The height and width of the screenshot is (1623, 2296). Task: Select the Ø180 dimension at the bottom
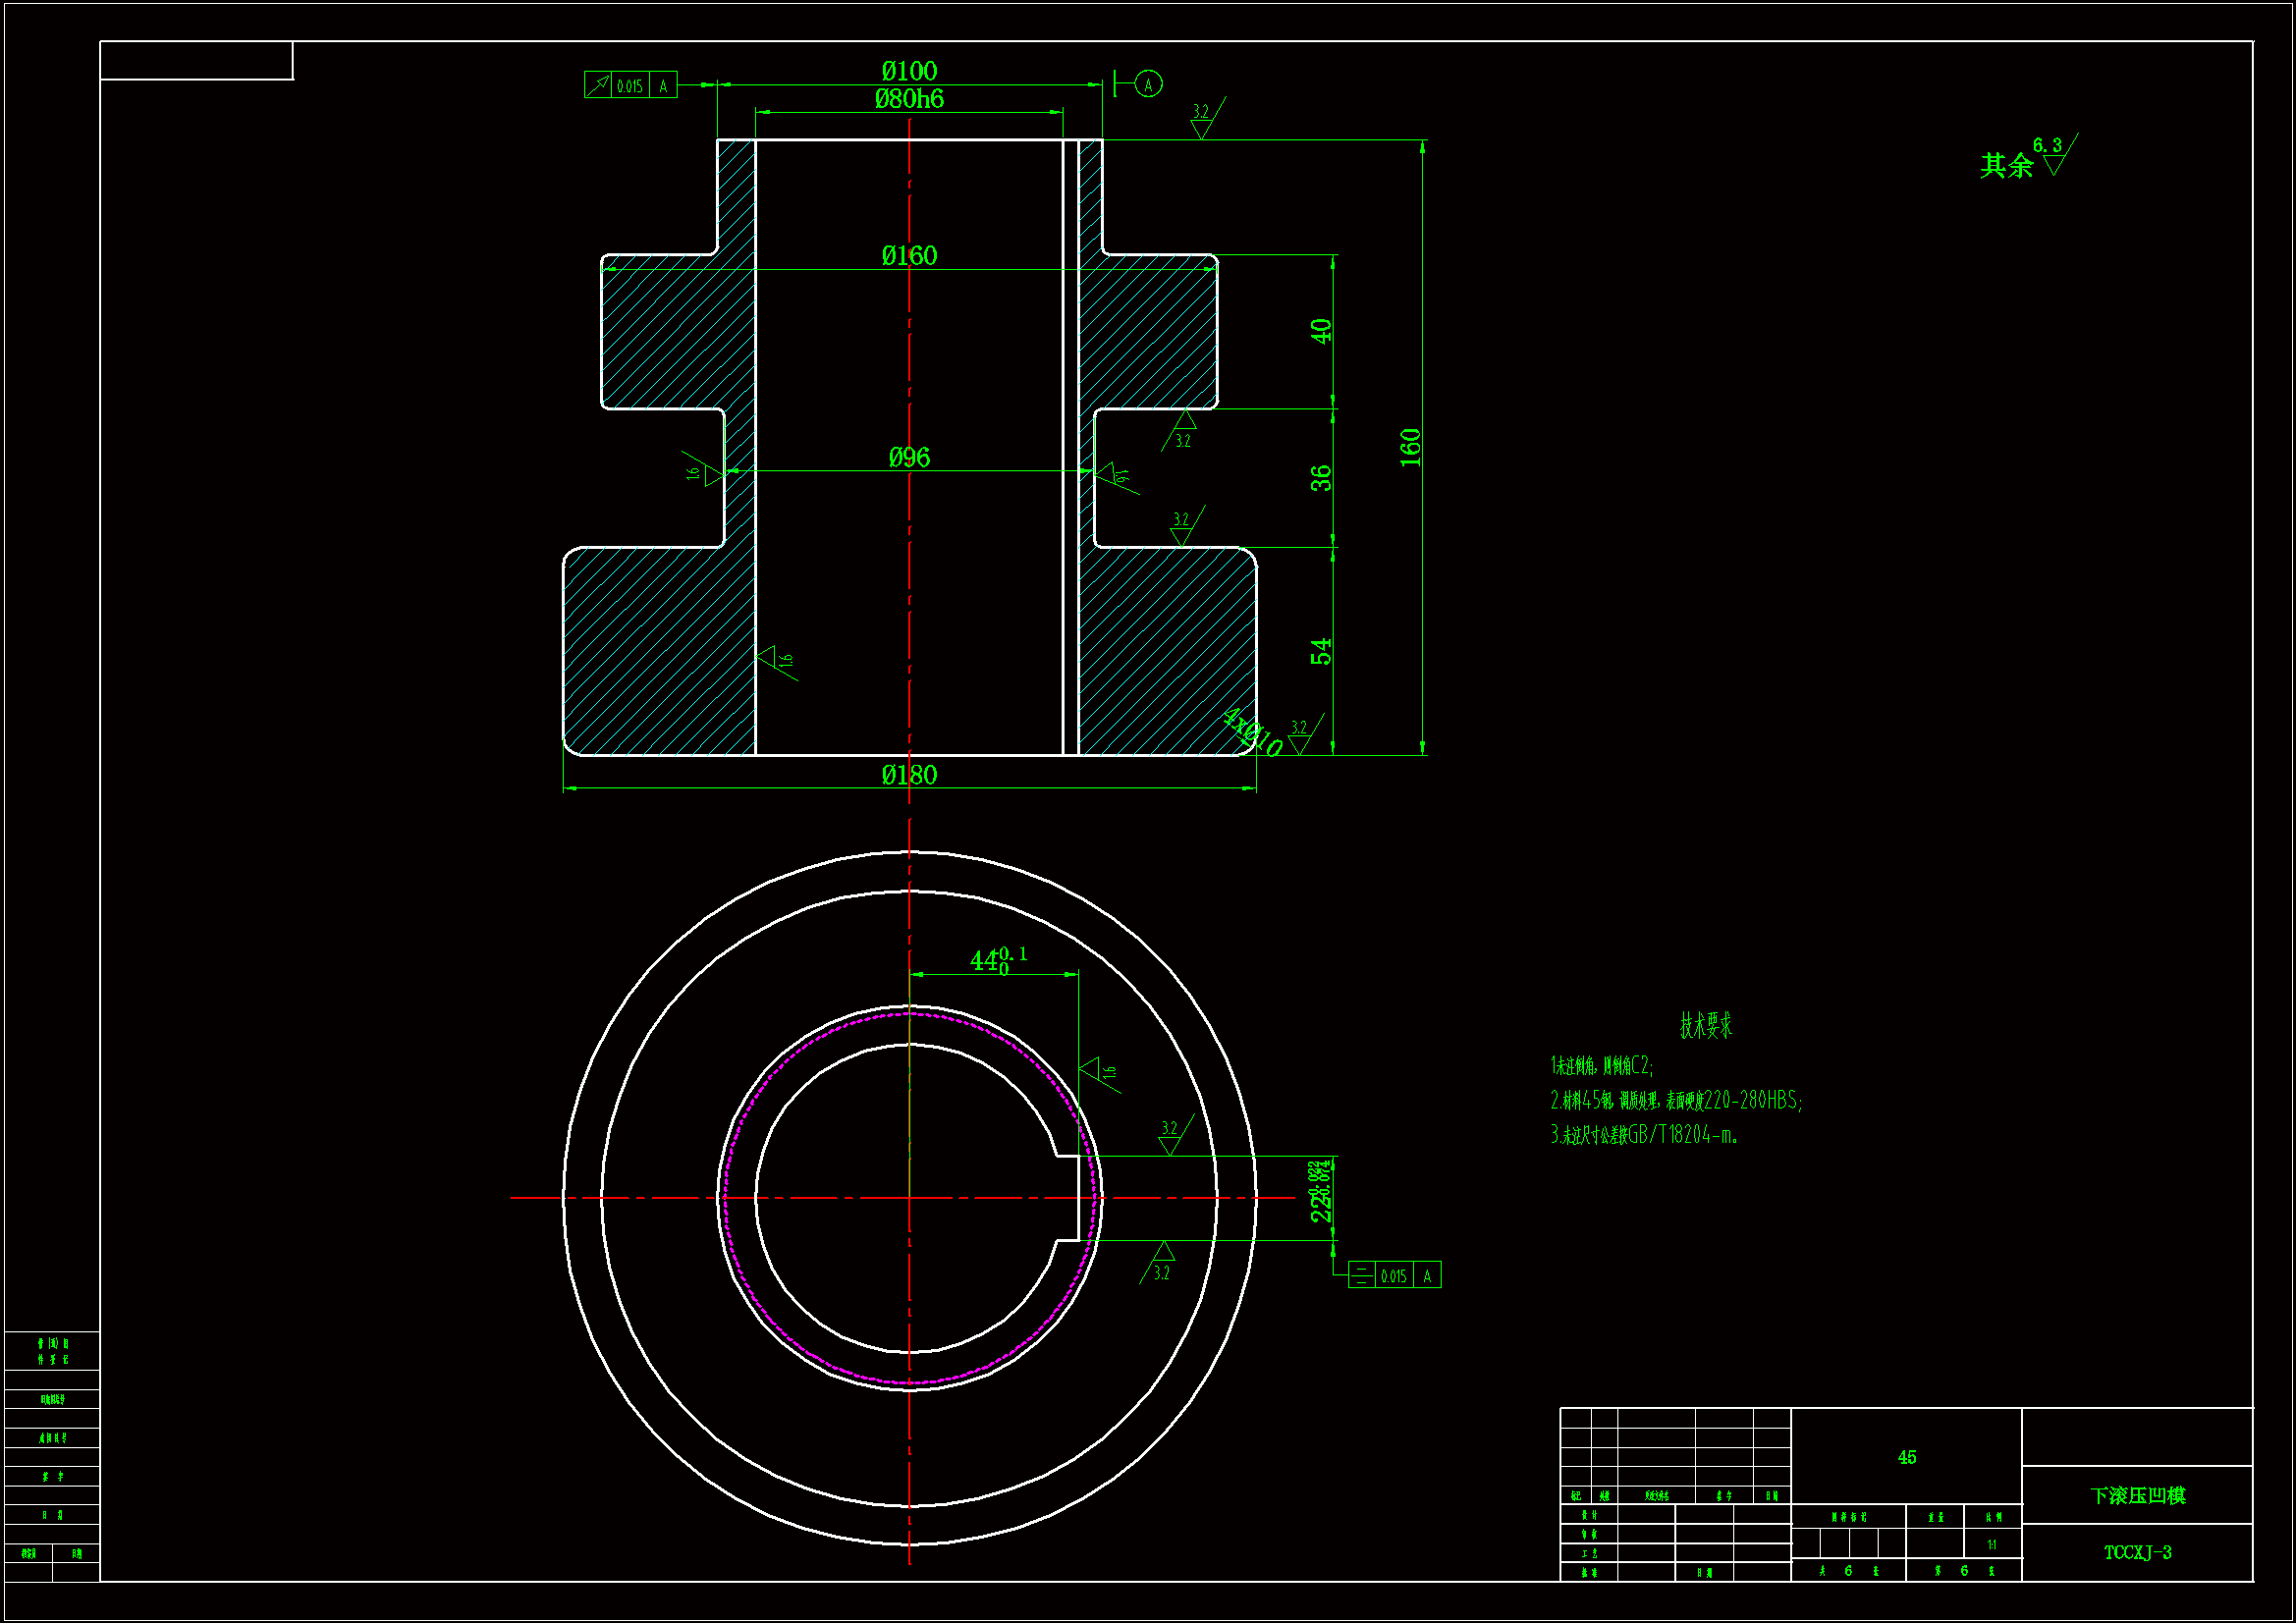[x=909, y=775]
